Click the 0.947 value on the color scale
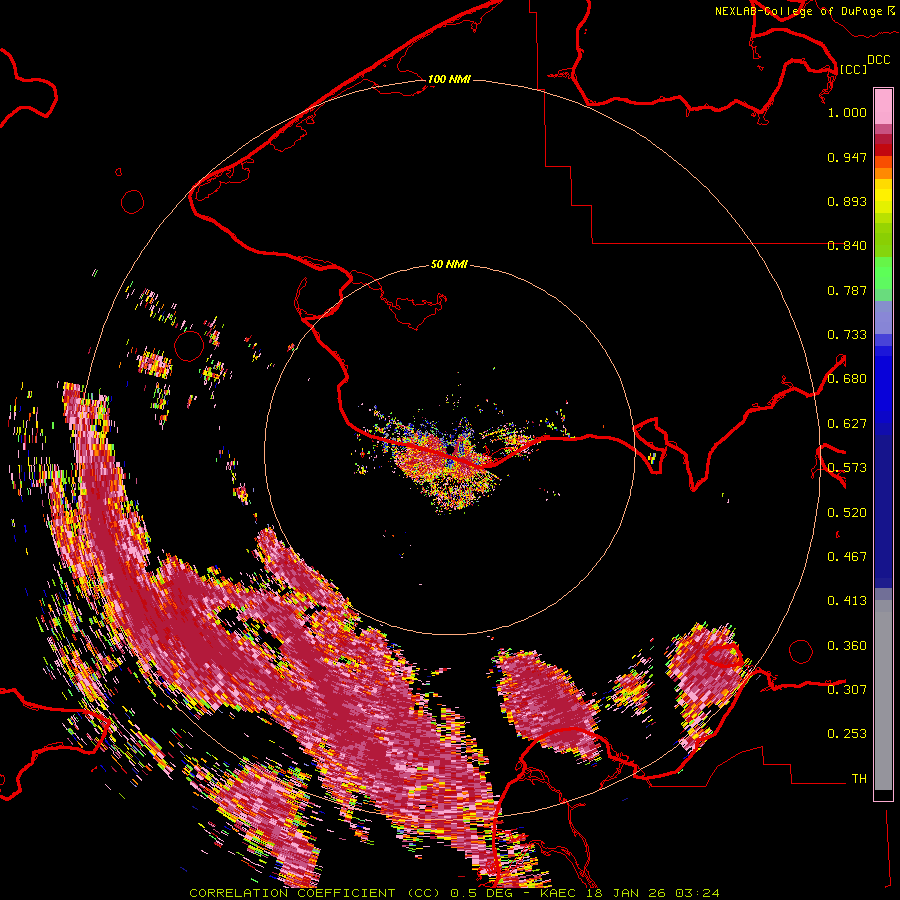The width and height of the screenshot is (900, 900). [847, 157]
